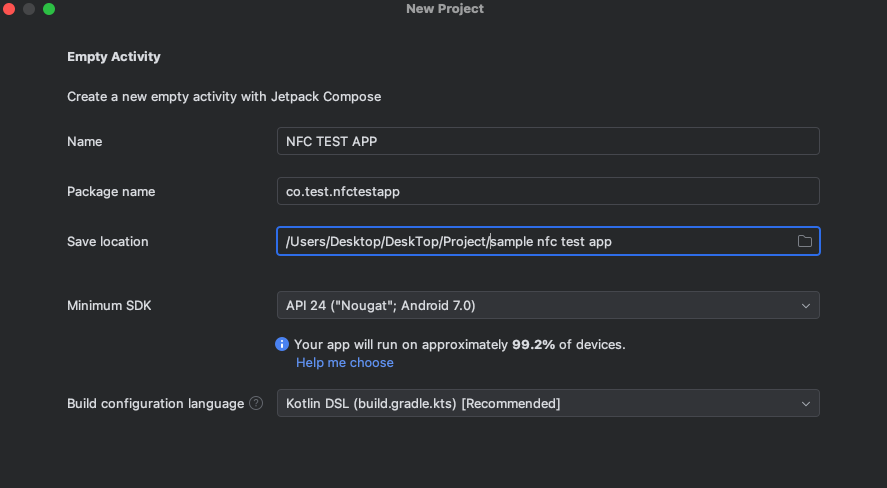Click the blue info icon by device coverage
The image size is (887, 488).
pyautogui.click(x=282, y=344)
